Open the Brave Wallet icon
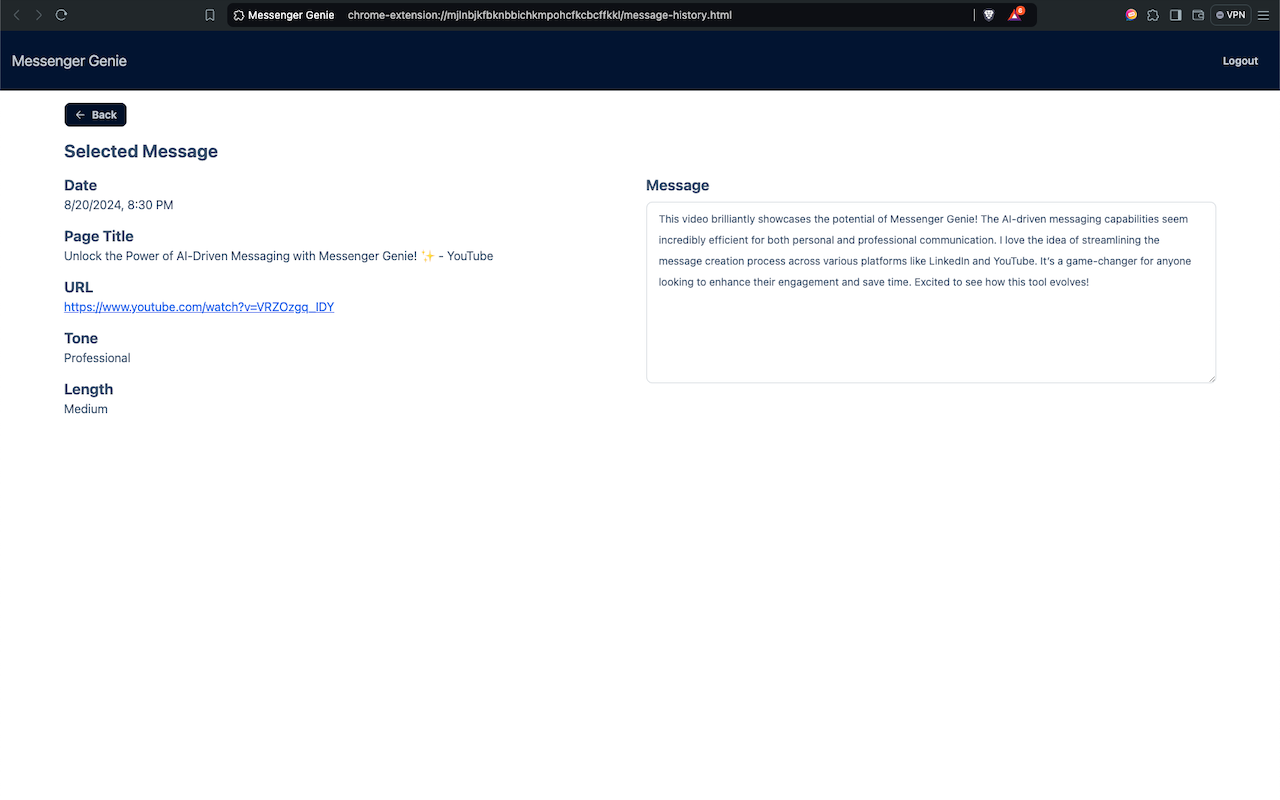 pyautogui.click(x=1198, y=15)
